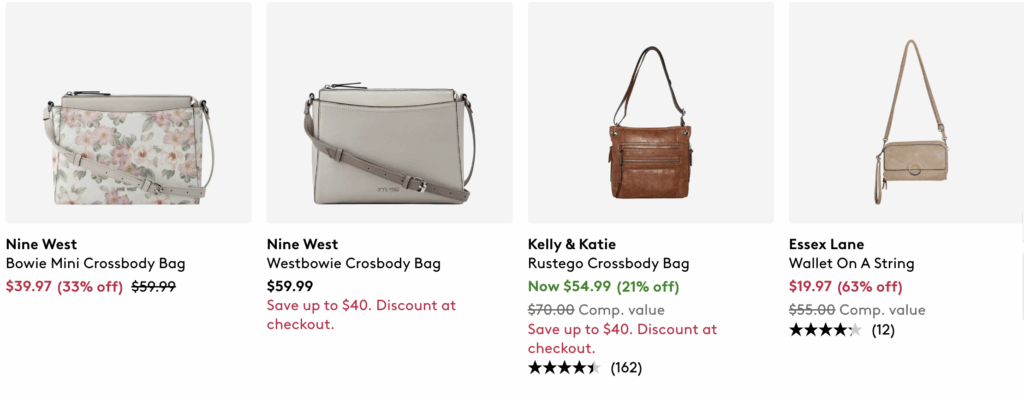Open the floral Bowie Mini Crossbody Bag image
Image resolution: width=1024 pixels, height=395 pixels.
tap(128, 113)
